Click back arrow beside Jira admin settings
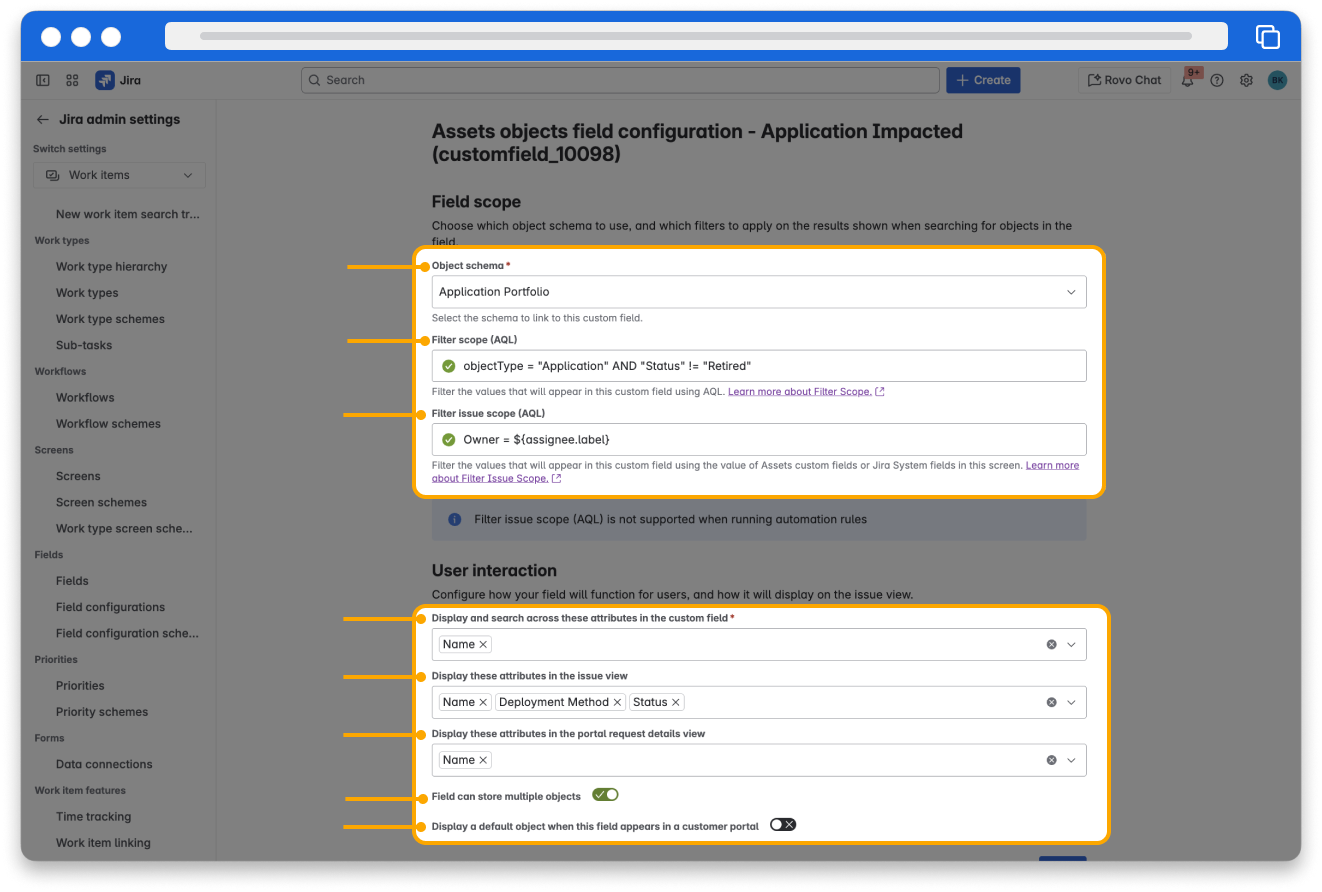This screenshot has height=892, width=1322. (x=43, y=119)
